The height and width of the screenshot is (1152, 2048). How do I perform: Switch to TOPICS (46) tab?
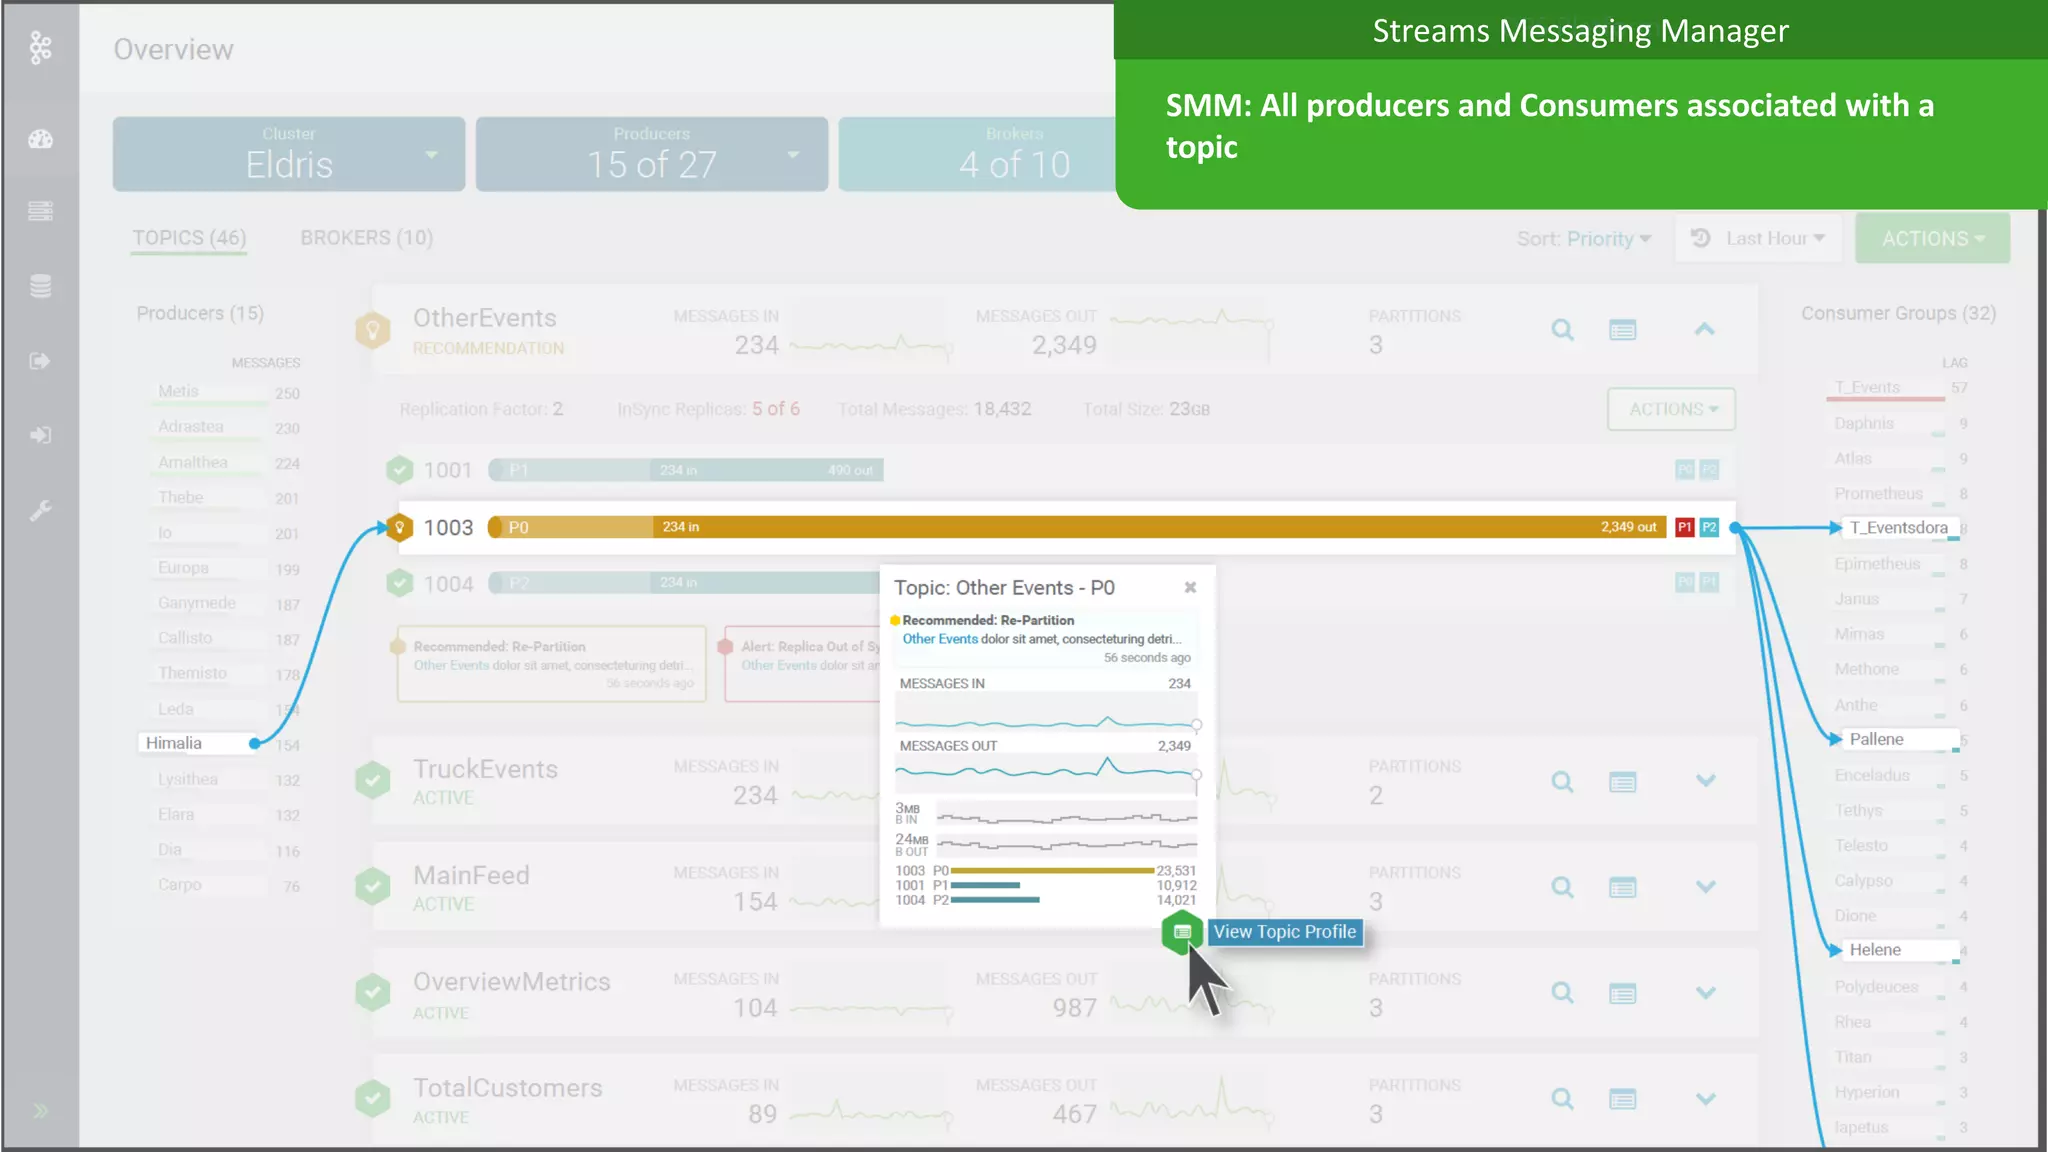tap(189, 238)
